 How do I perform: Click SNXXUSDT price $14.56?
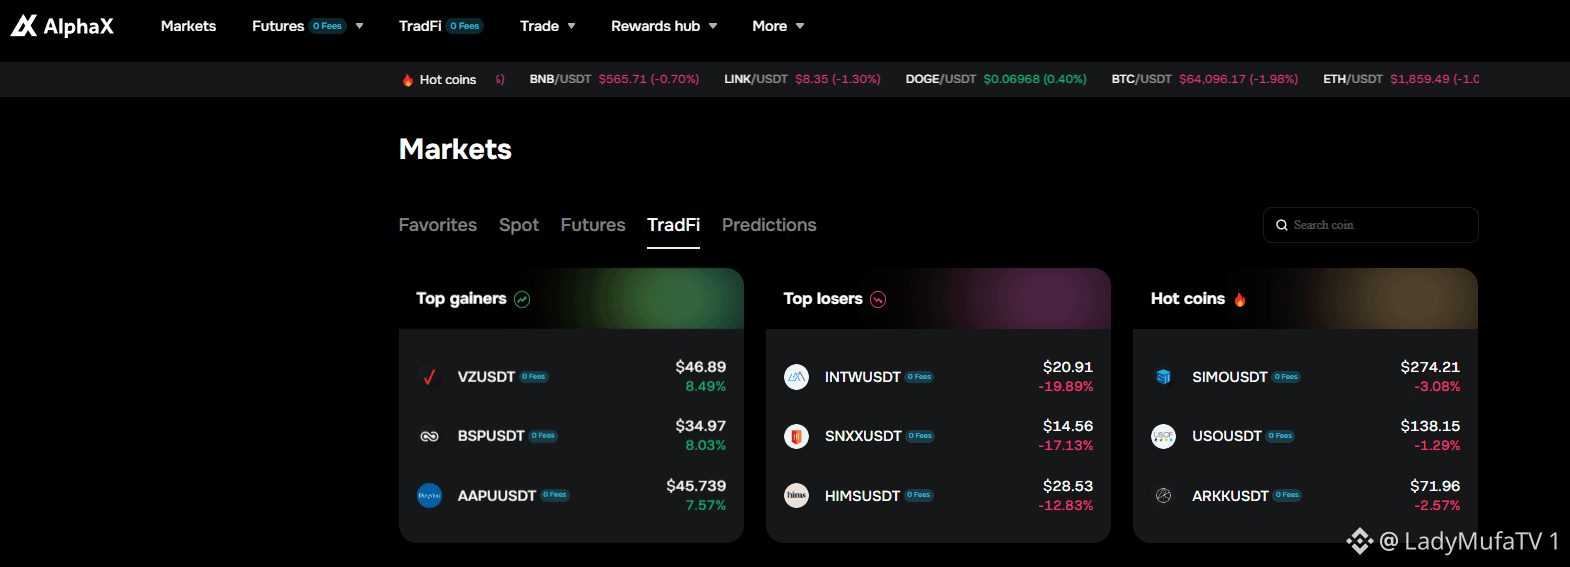(1068, 426)
